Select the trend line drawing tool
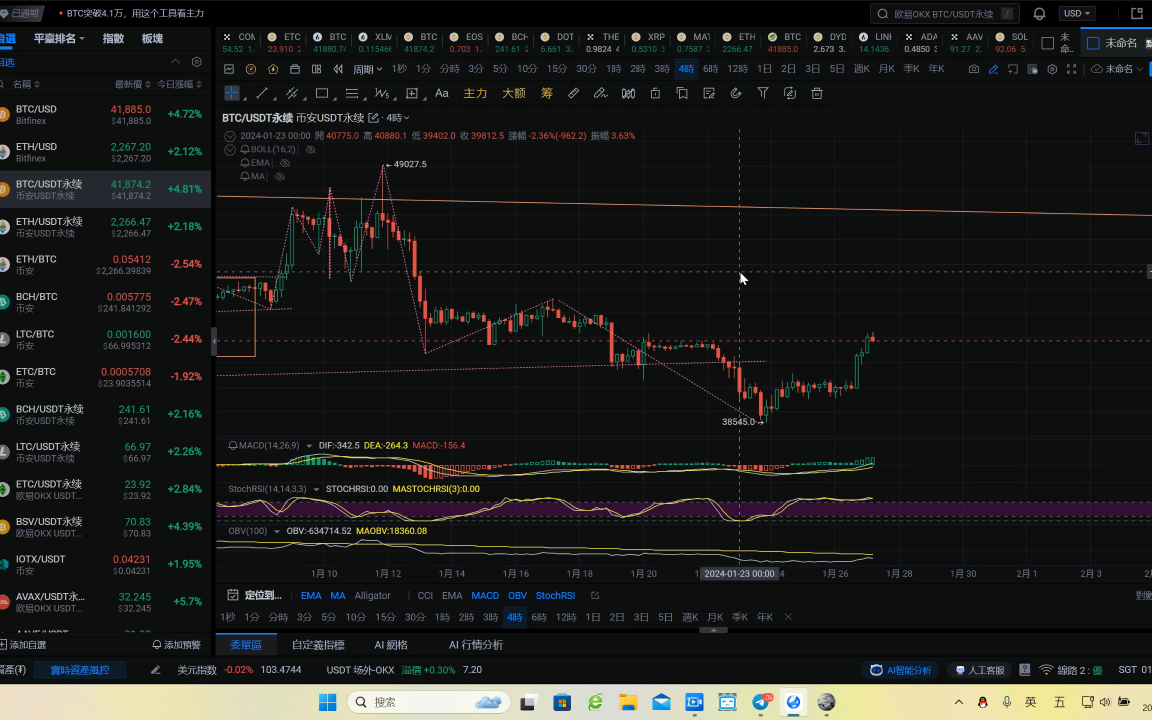 (262, 93)
